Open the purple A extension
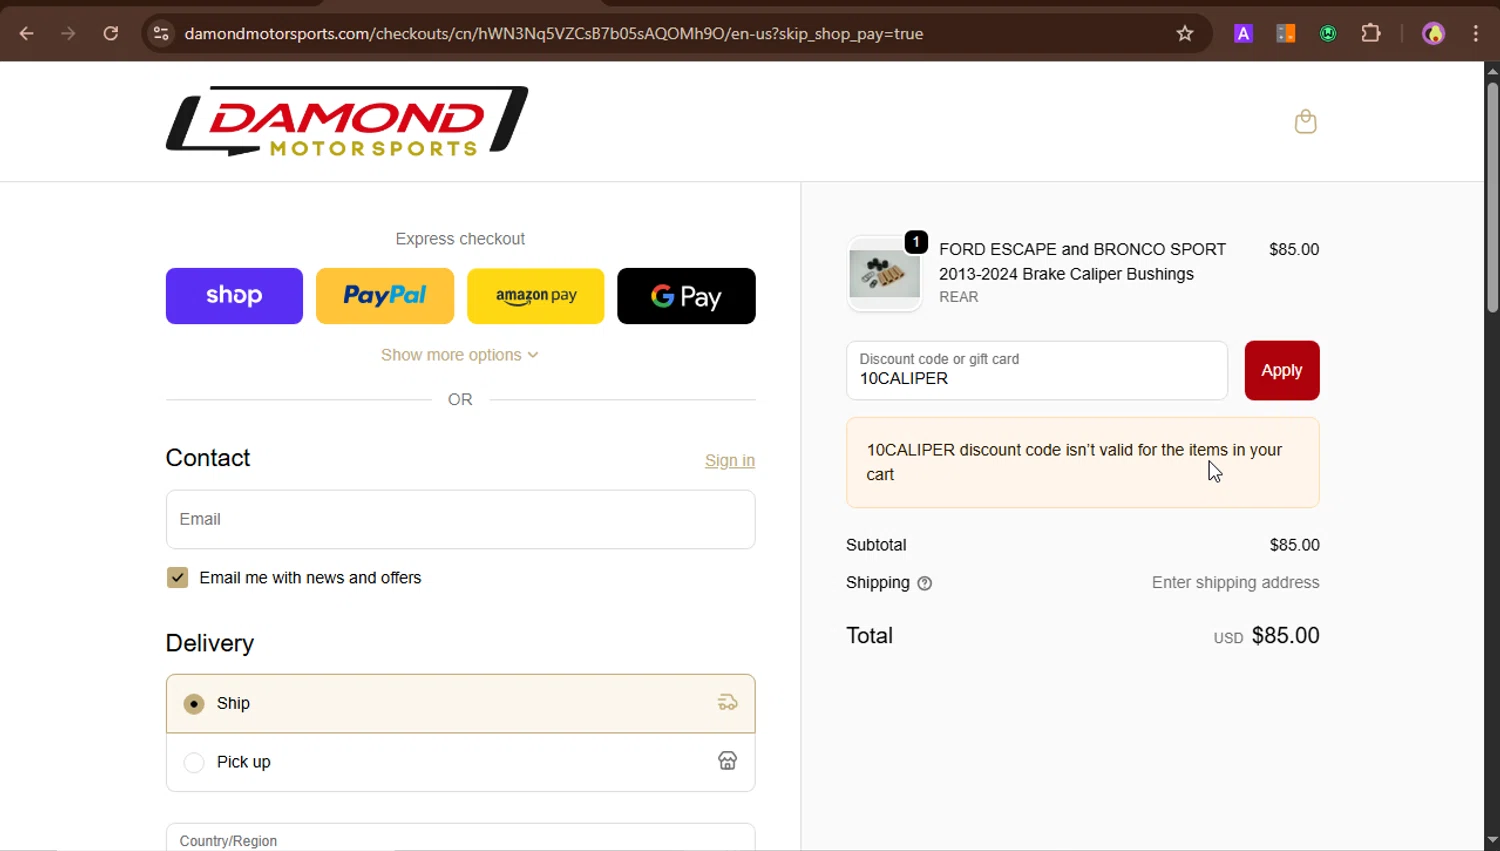 1243,33
